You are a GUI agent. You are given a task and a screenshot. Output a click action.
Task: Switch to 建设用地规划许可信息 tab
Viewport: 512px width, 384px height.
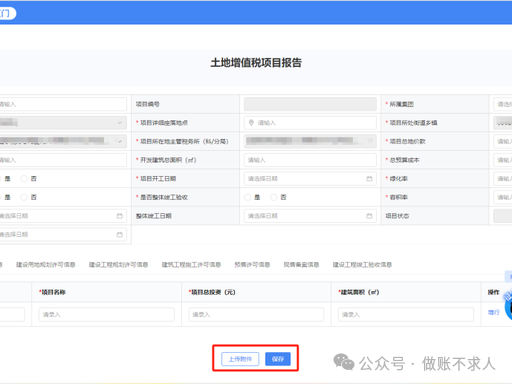[46, 265]
